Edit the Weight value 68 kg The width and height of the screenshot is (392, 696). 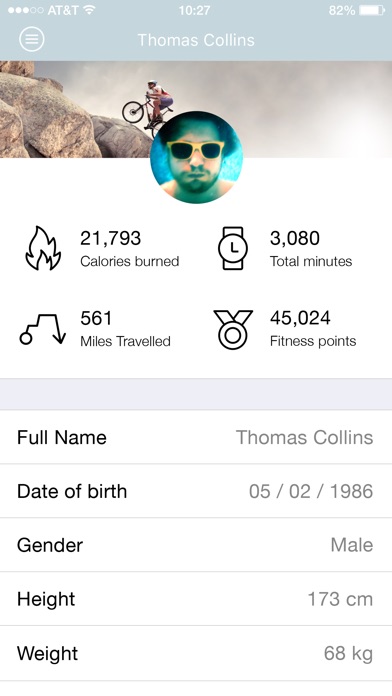[348, 653]
